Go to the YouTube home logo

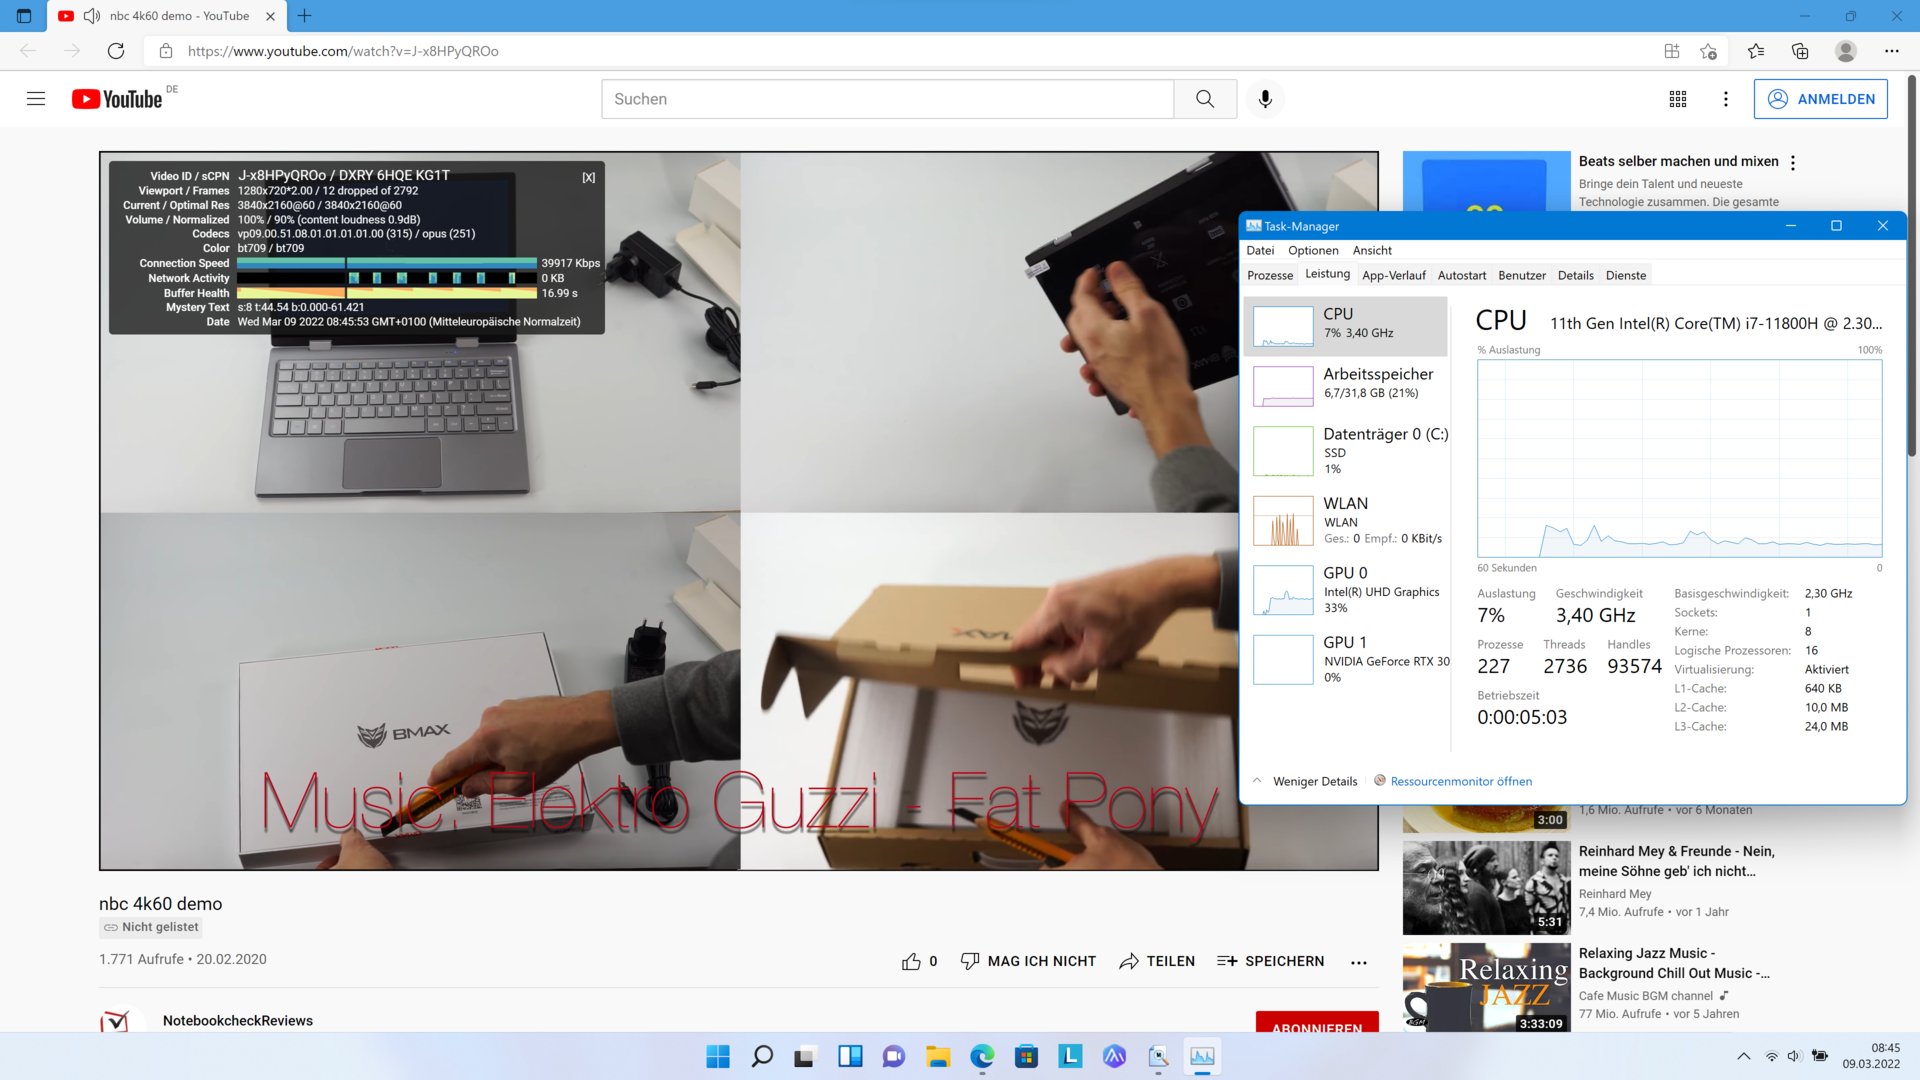pos(117,99)
